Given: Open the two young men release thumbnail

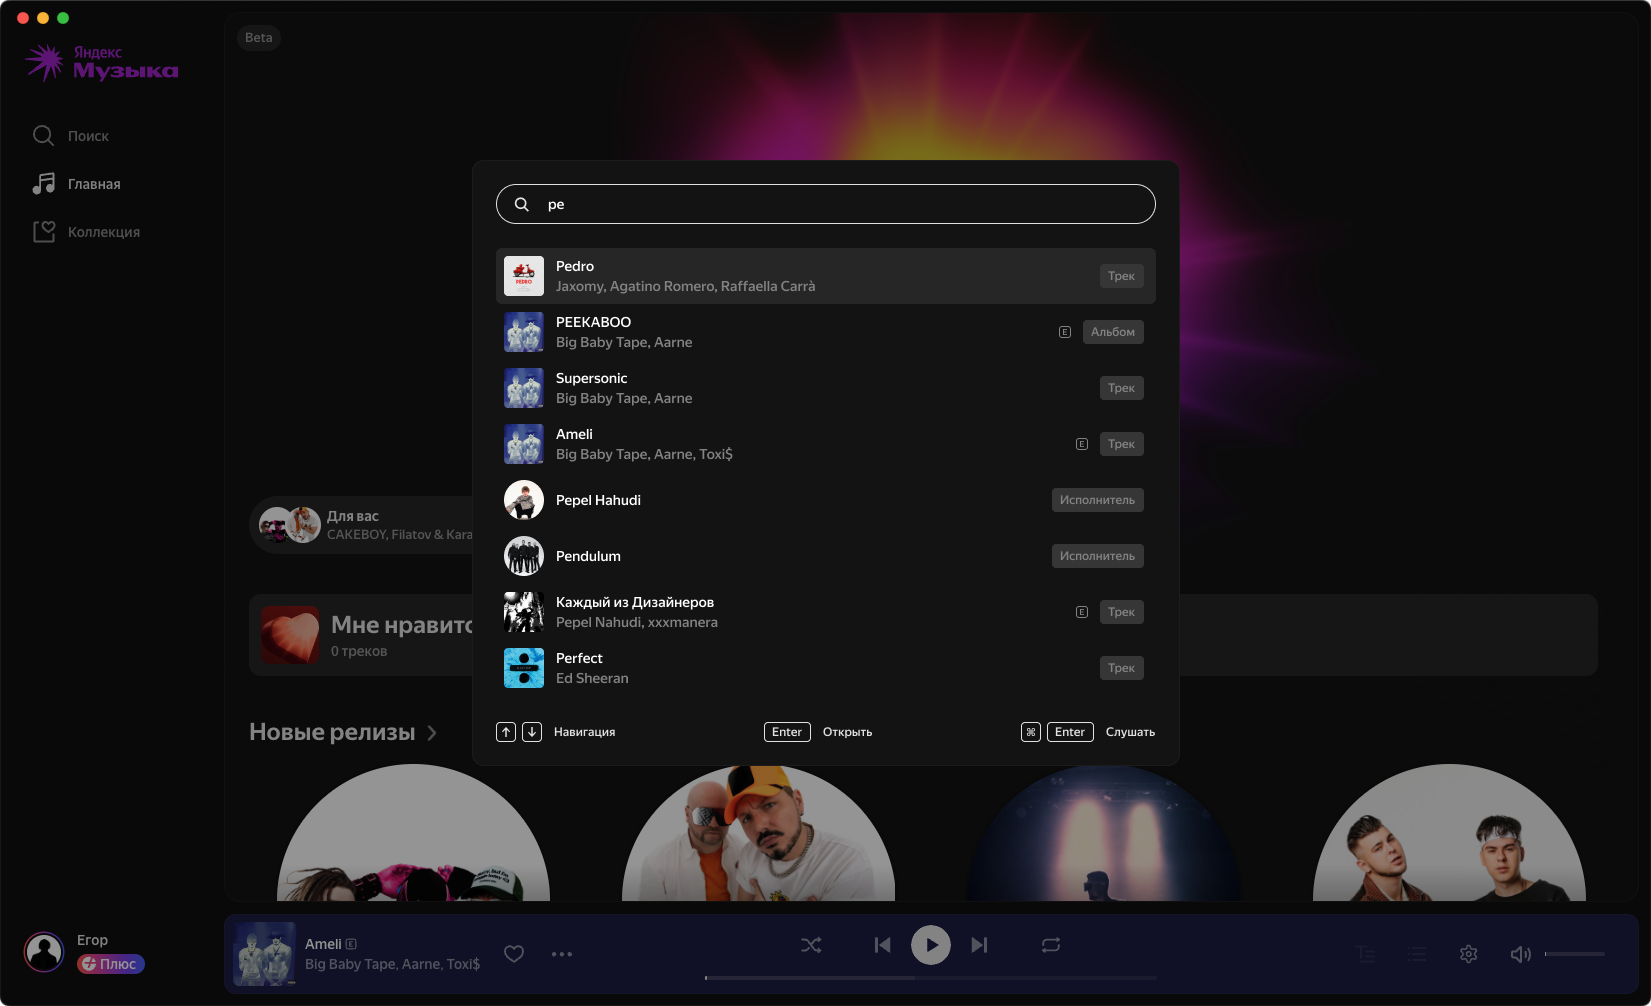Looking at the screenshot, I should click(x=1449, y=833).
